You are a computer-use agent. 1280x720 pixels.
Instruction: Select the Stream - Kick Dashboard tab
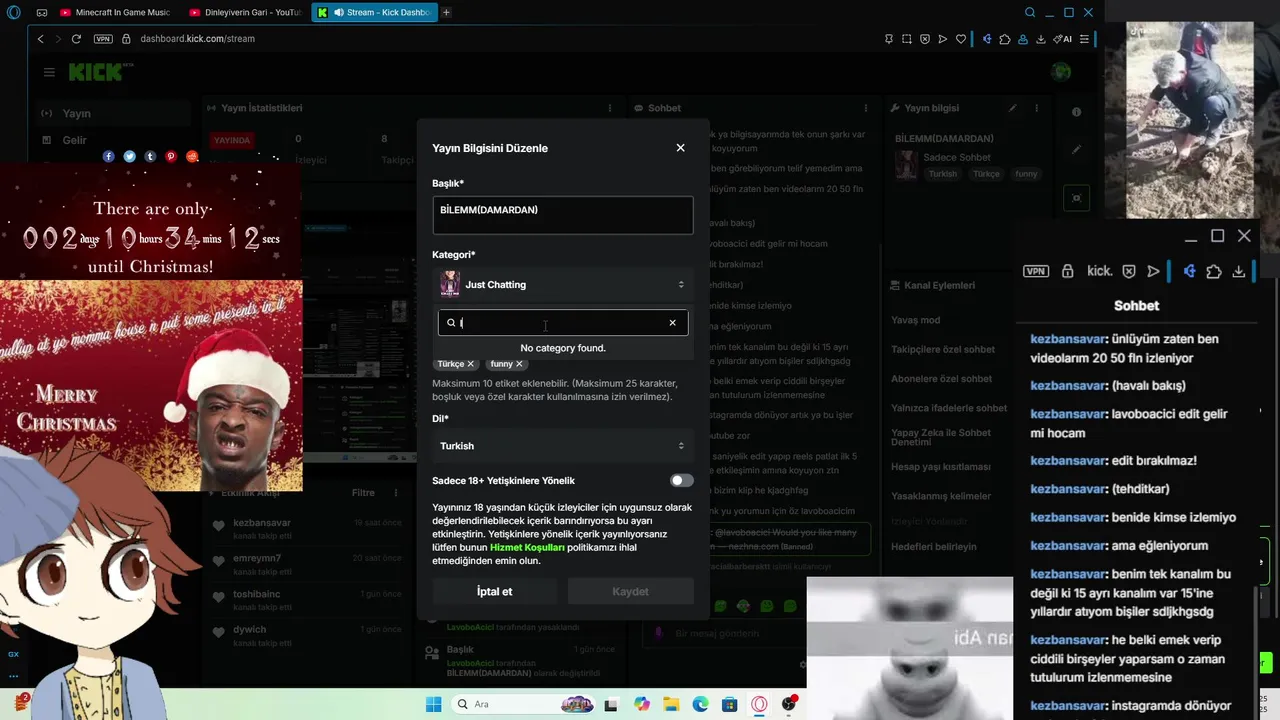click(374, 12)
